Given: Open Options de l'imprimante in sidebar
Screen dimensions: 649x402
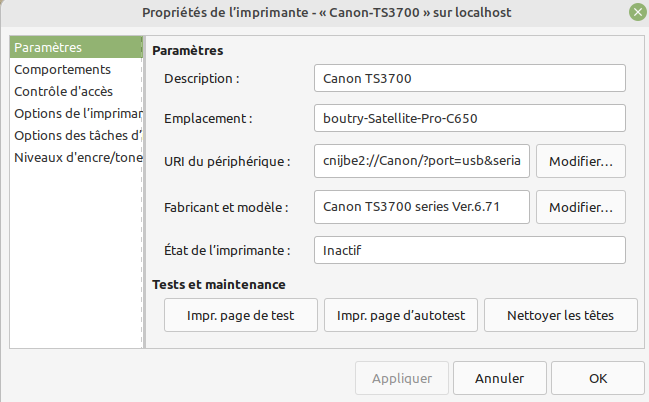Looking at the screenshot, I should (78, 113).
